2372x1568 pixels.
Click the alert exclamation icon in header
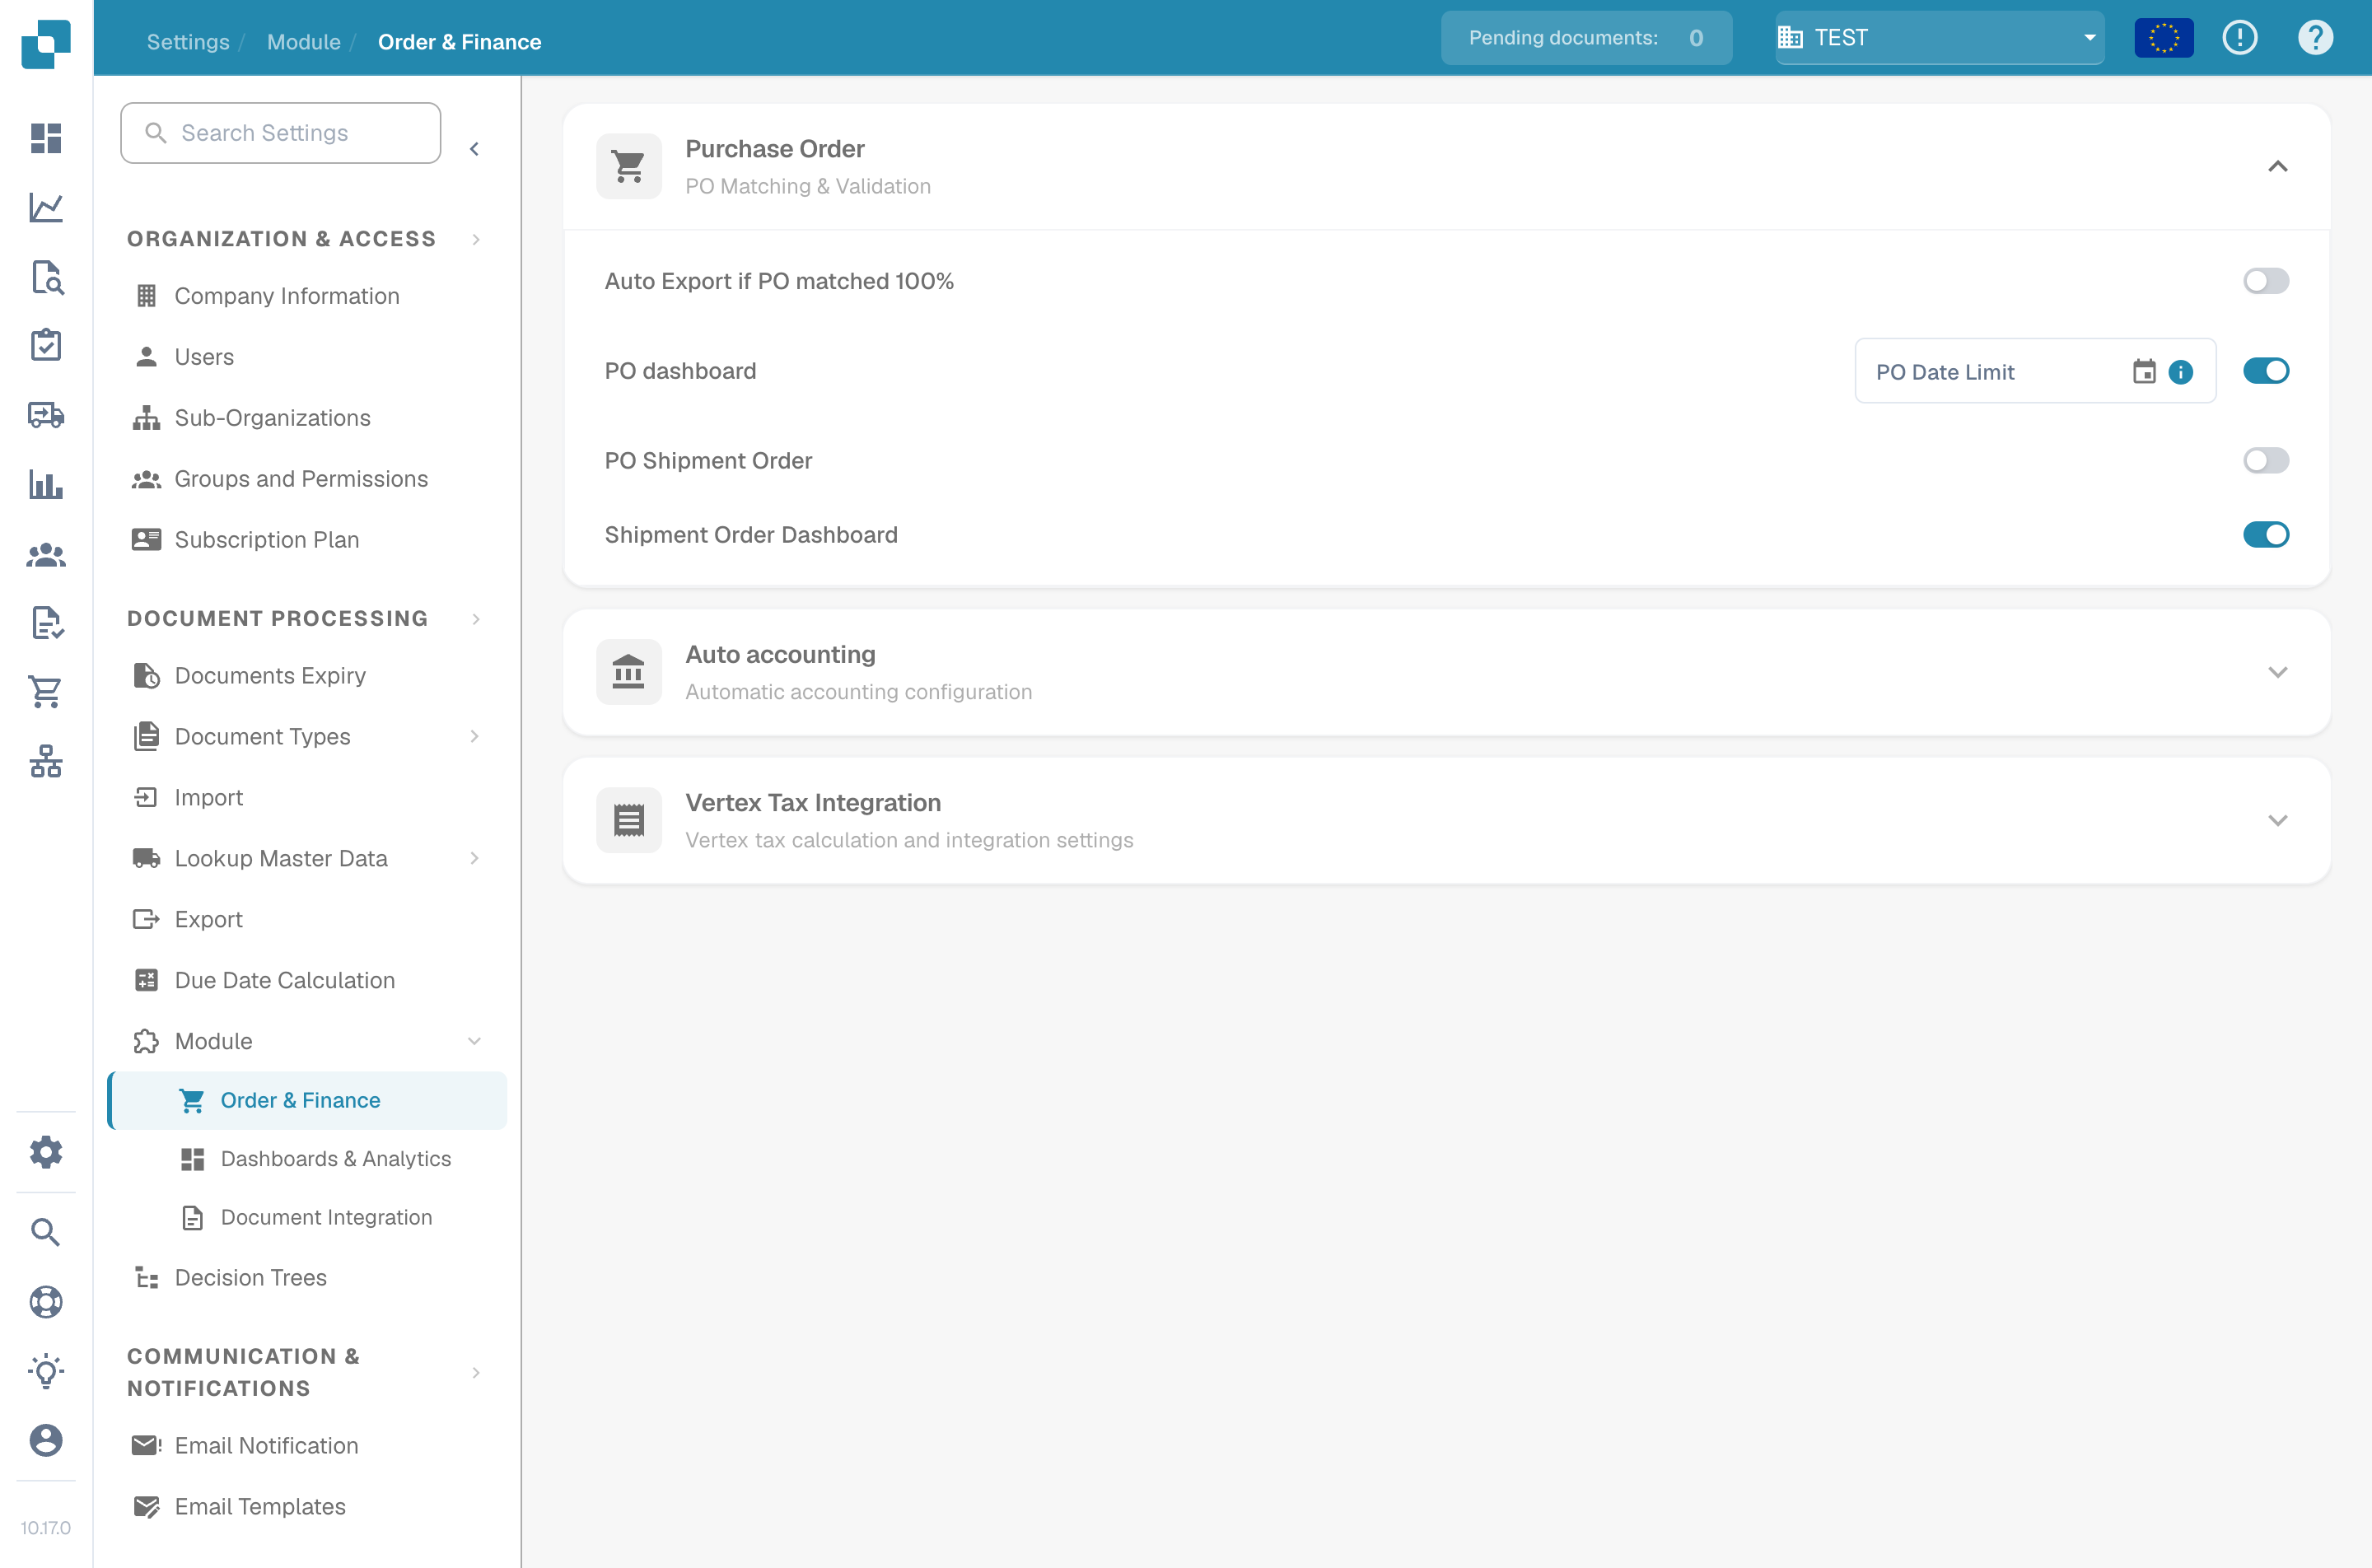(x=2239, y=38)
